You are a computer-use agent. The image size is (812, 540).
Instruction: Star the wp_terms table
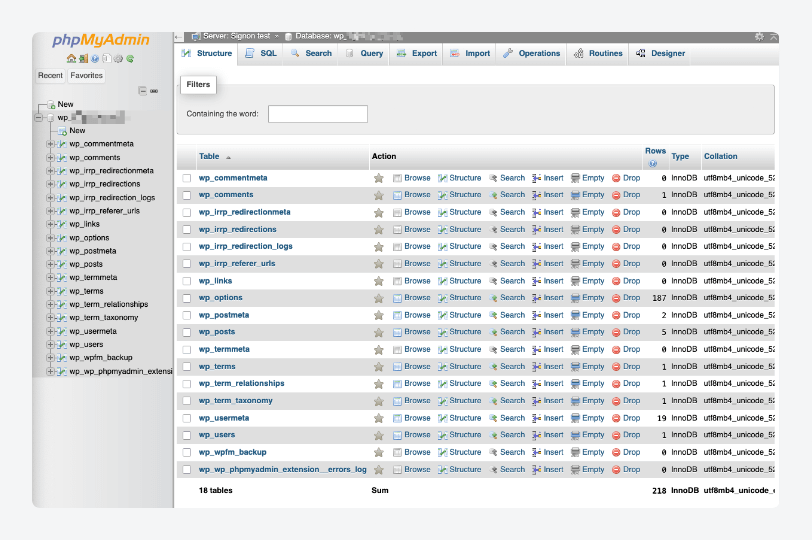[379, 367]
